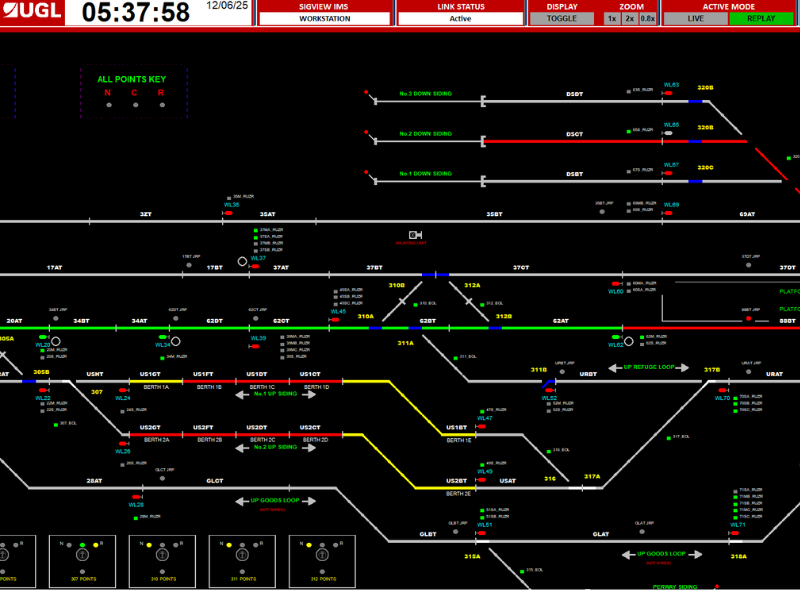Click the yellow US1GT Berth 1A track
The image size is (800, 590).
(x=156, y=381)
